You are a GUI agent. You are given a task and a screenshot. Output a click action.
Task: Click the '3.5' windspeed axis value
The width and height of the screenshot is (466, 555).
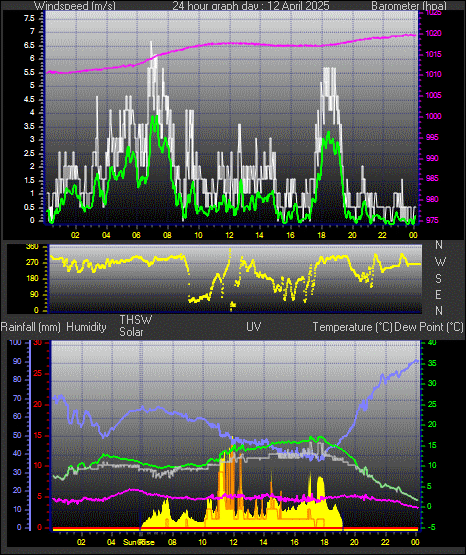[29, 126]
